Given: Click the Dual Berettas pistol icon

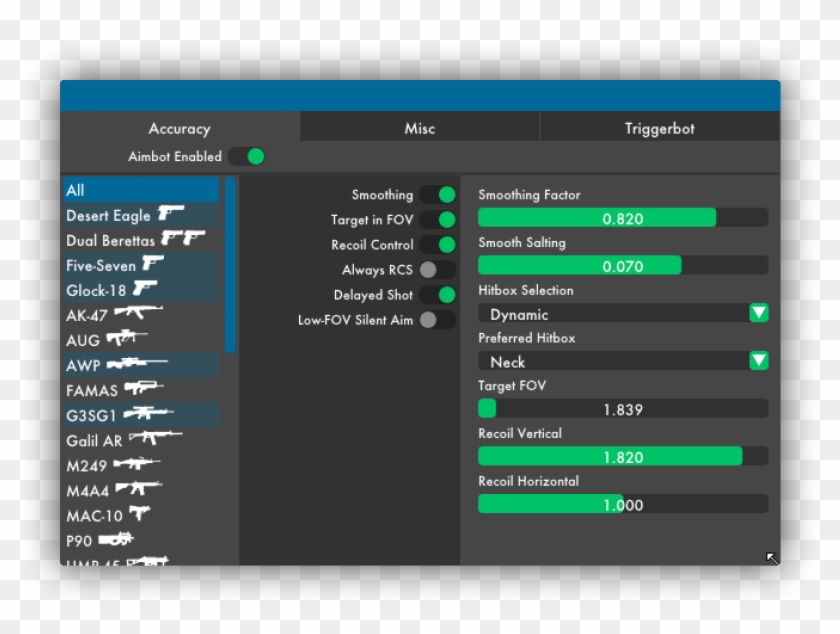Looking at the screenshot, I should pos(183,240).
